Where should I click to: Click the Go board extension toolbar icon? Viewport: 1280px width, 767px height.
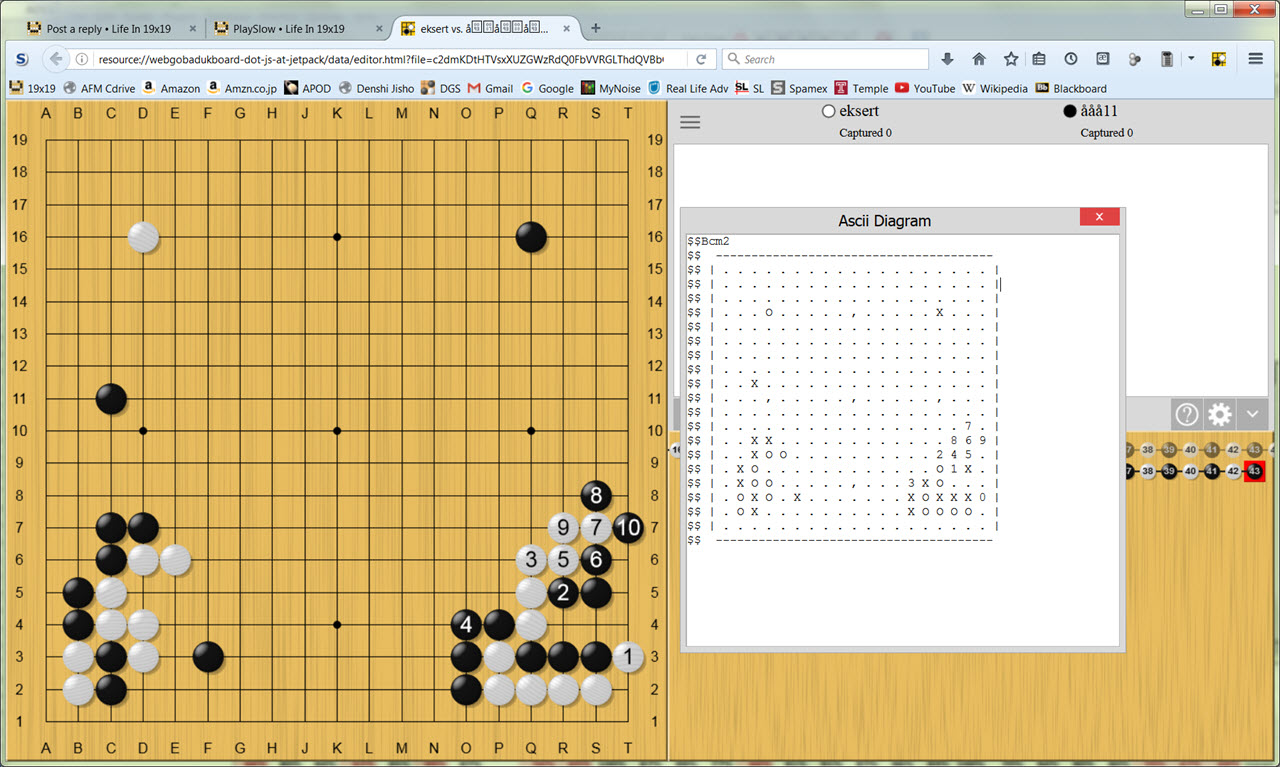click(x=1219, y=59)
